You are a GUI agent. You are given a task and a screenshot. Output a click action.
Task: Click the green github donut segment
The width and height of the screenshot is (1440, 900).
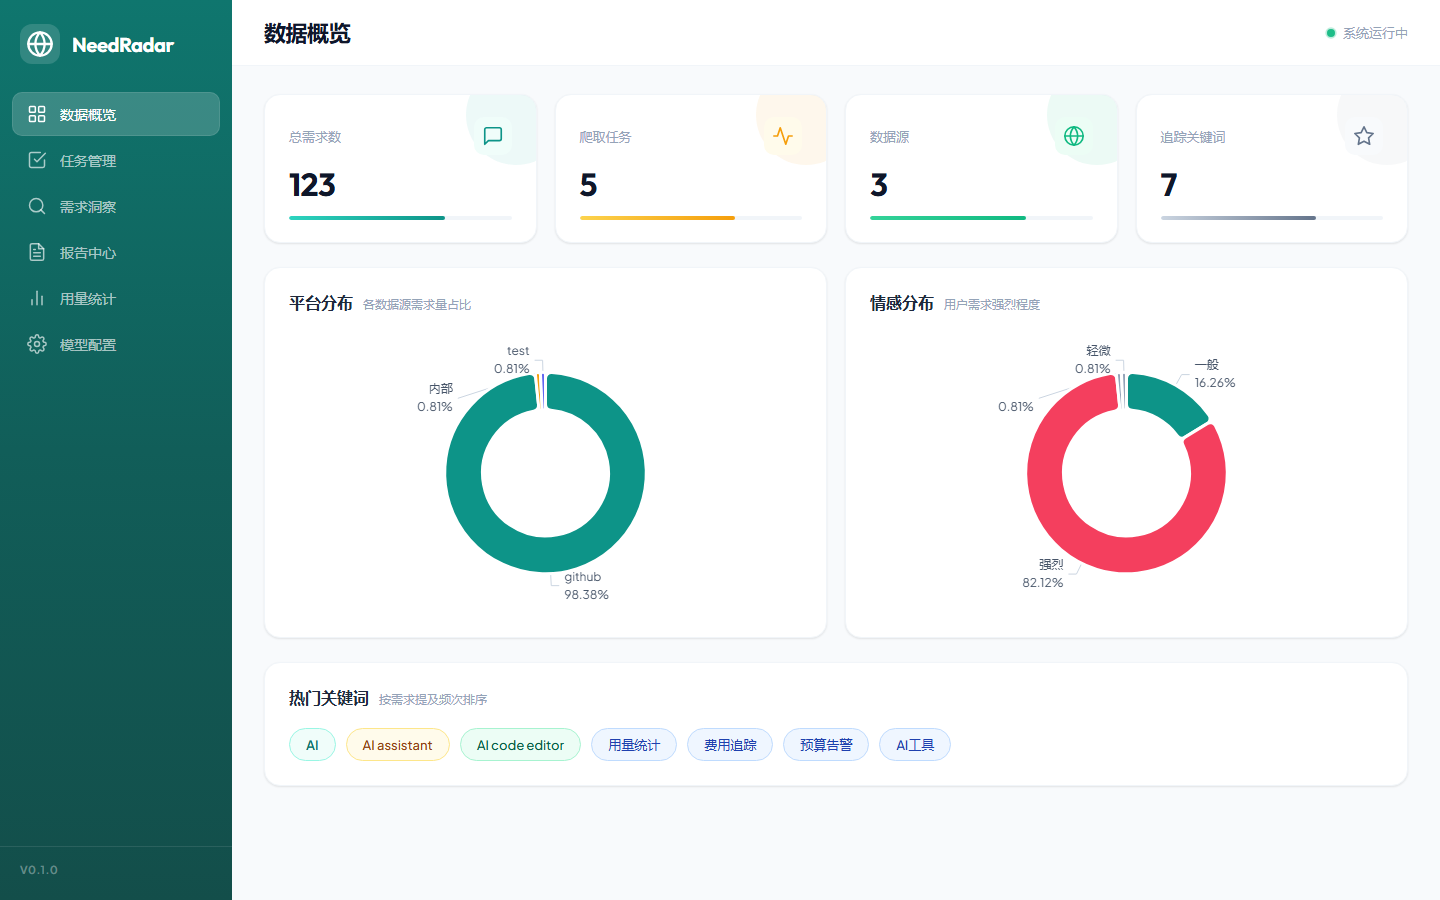[x=545, y=555]
